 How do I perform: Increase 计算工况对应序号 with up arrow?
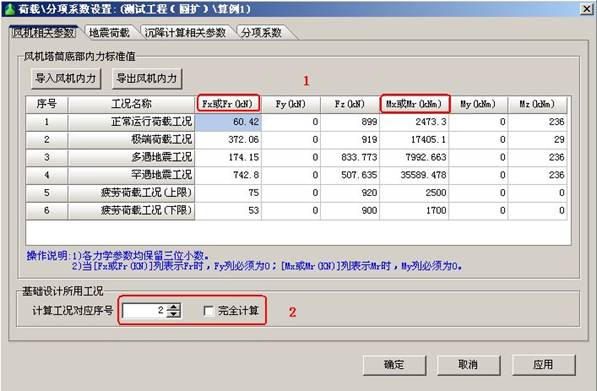coord(174,307)
